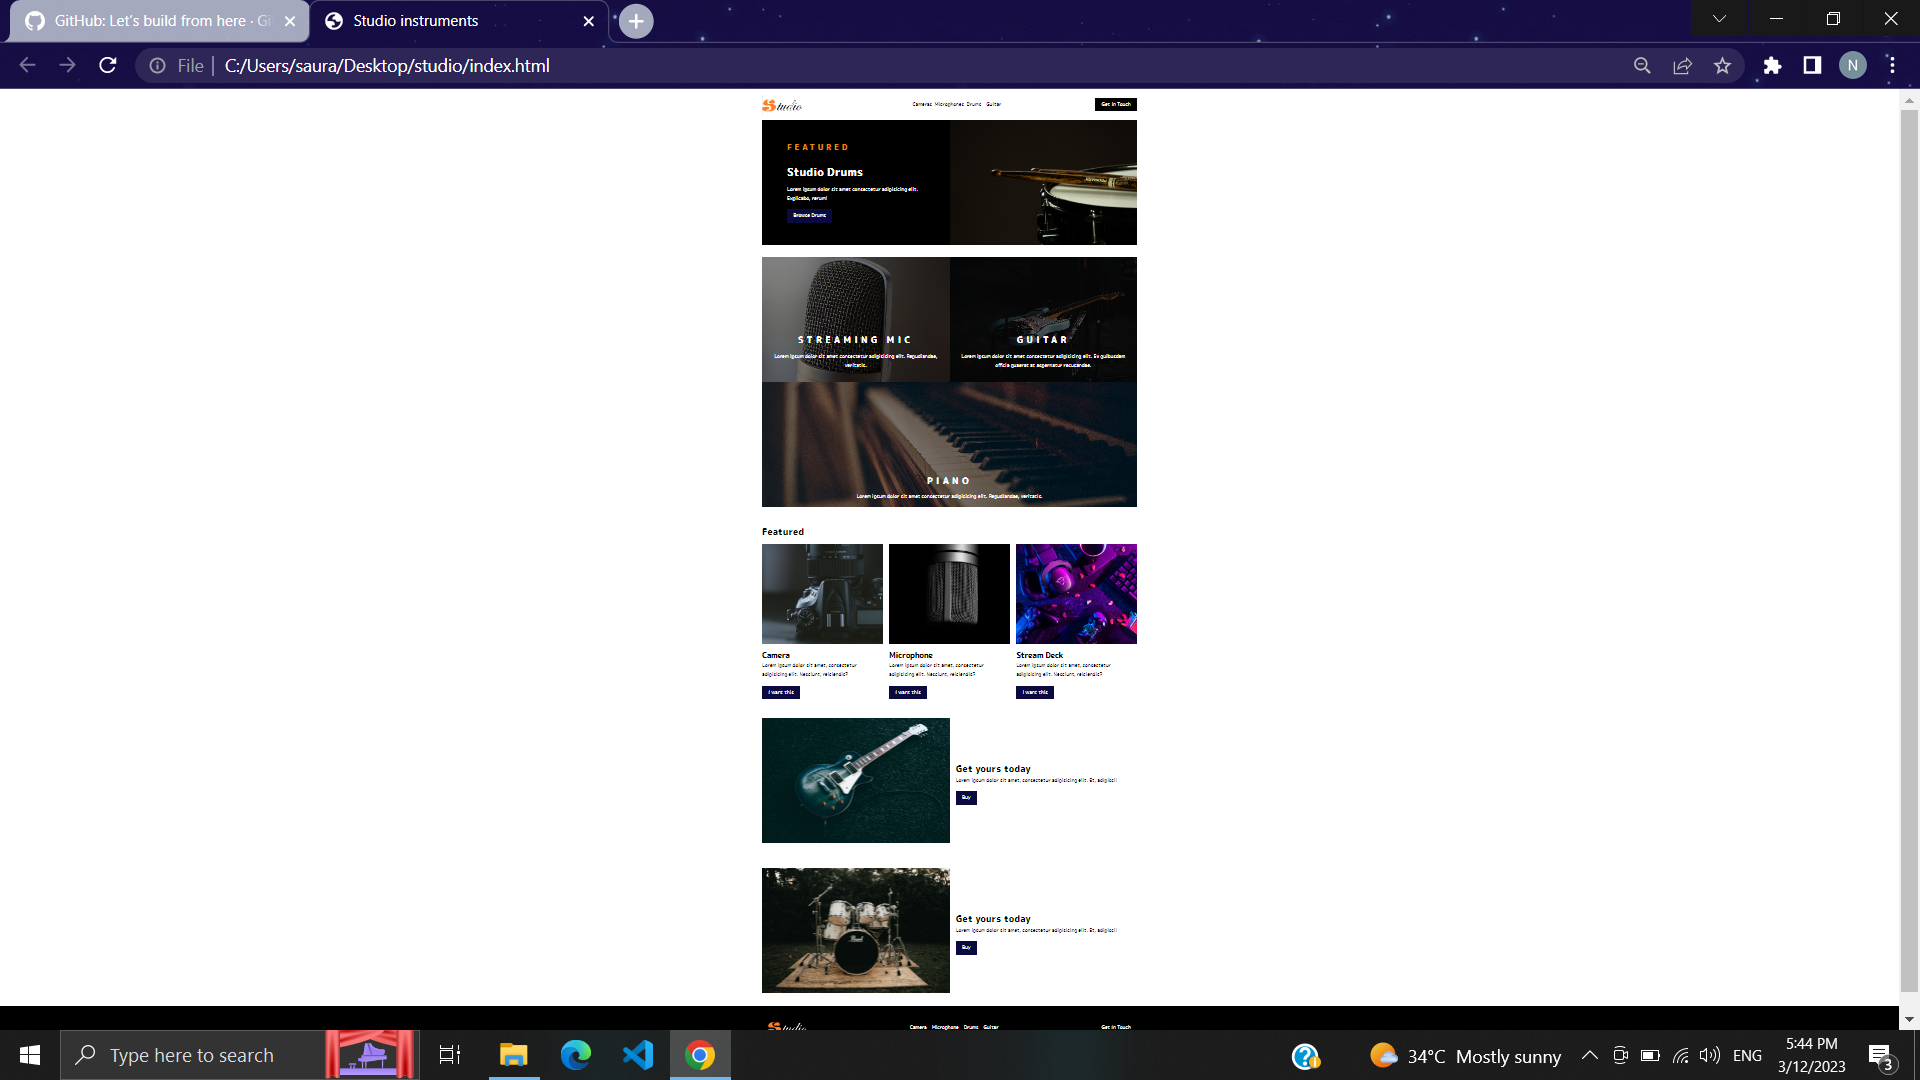Open the Extensions puzzle icon

(1772, 66)
